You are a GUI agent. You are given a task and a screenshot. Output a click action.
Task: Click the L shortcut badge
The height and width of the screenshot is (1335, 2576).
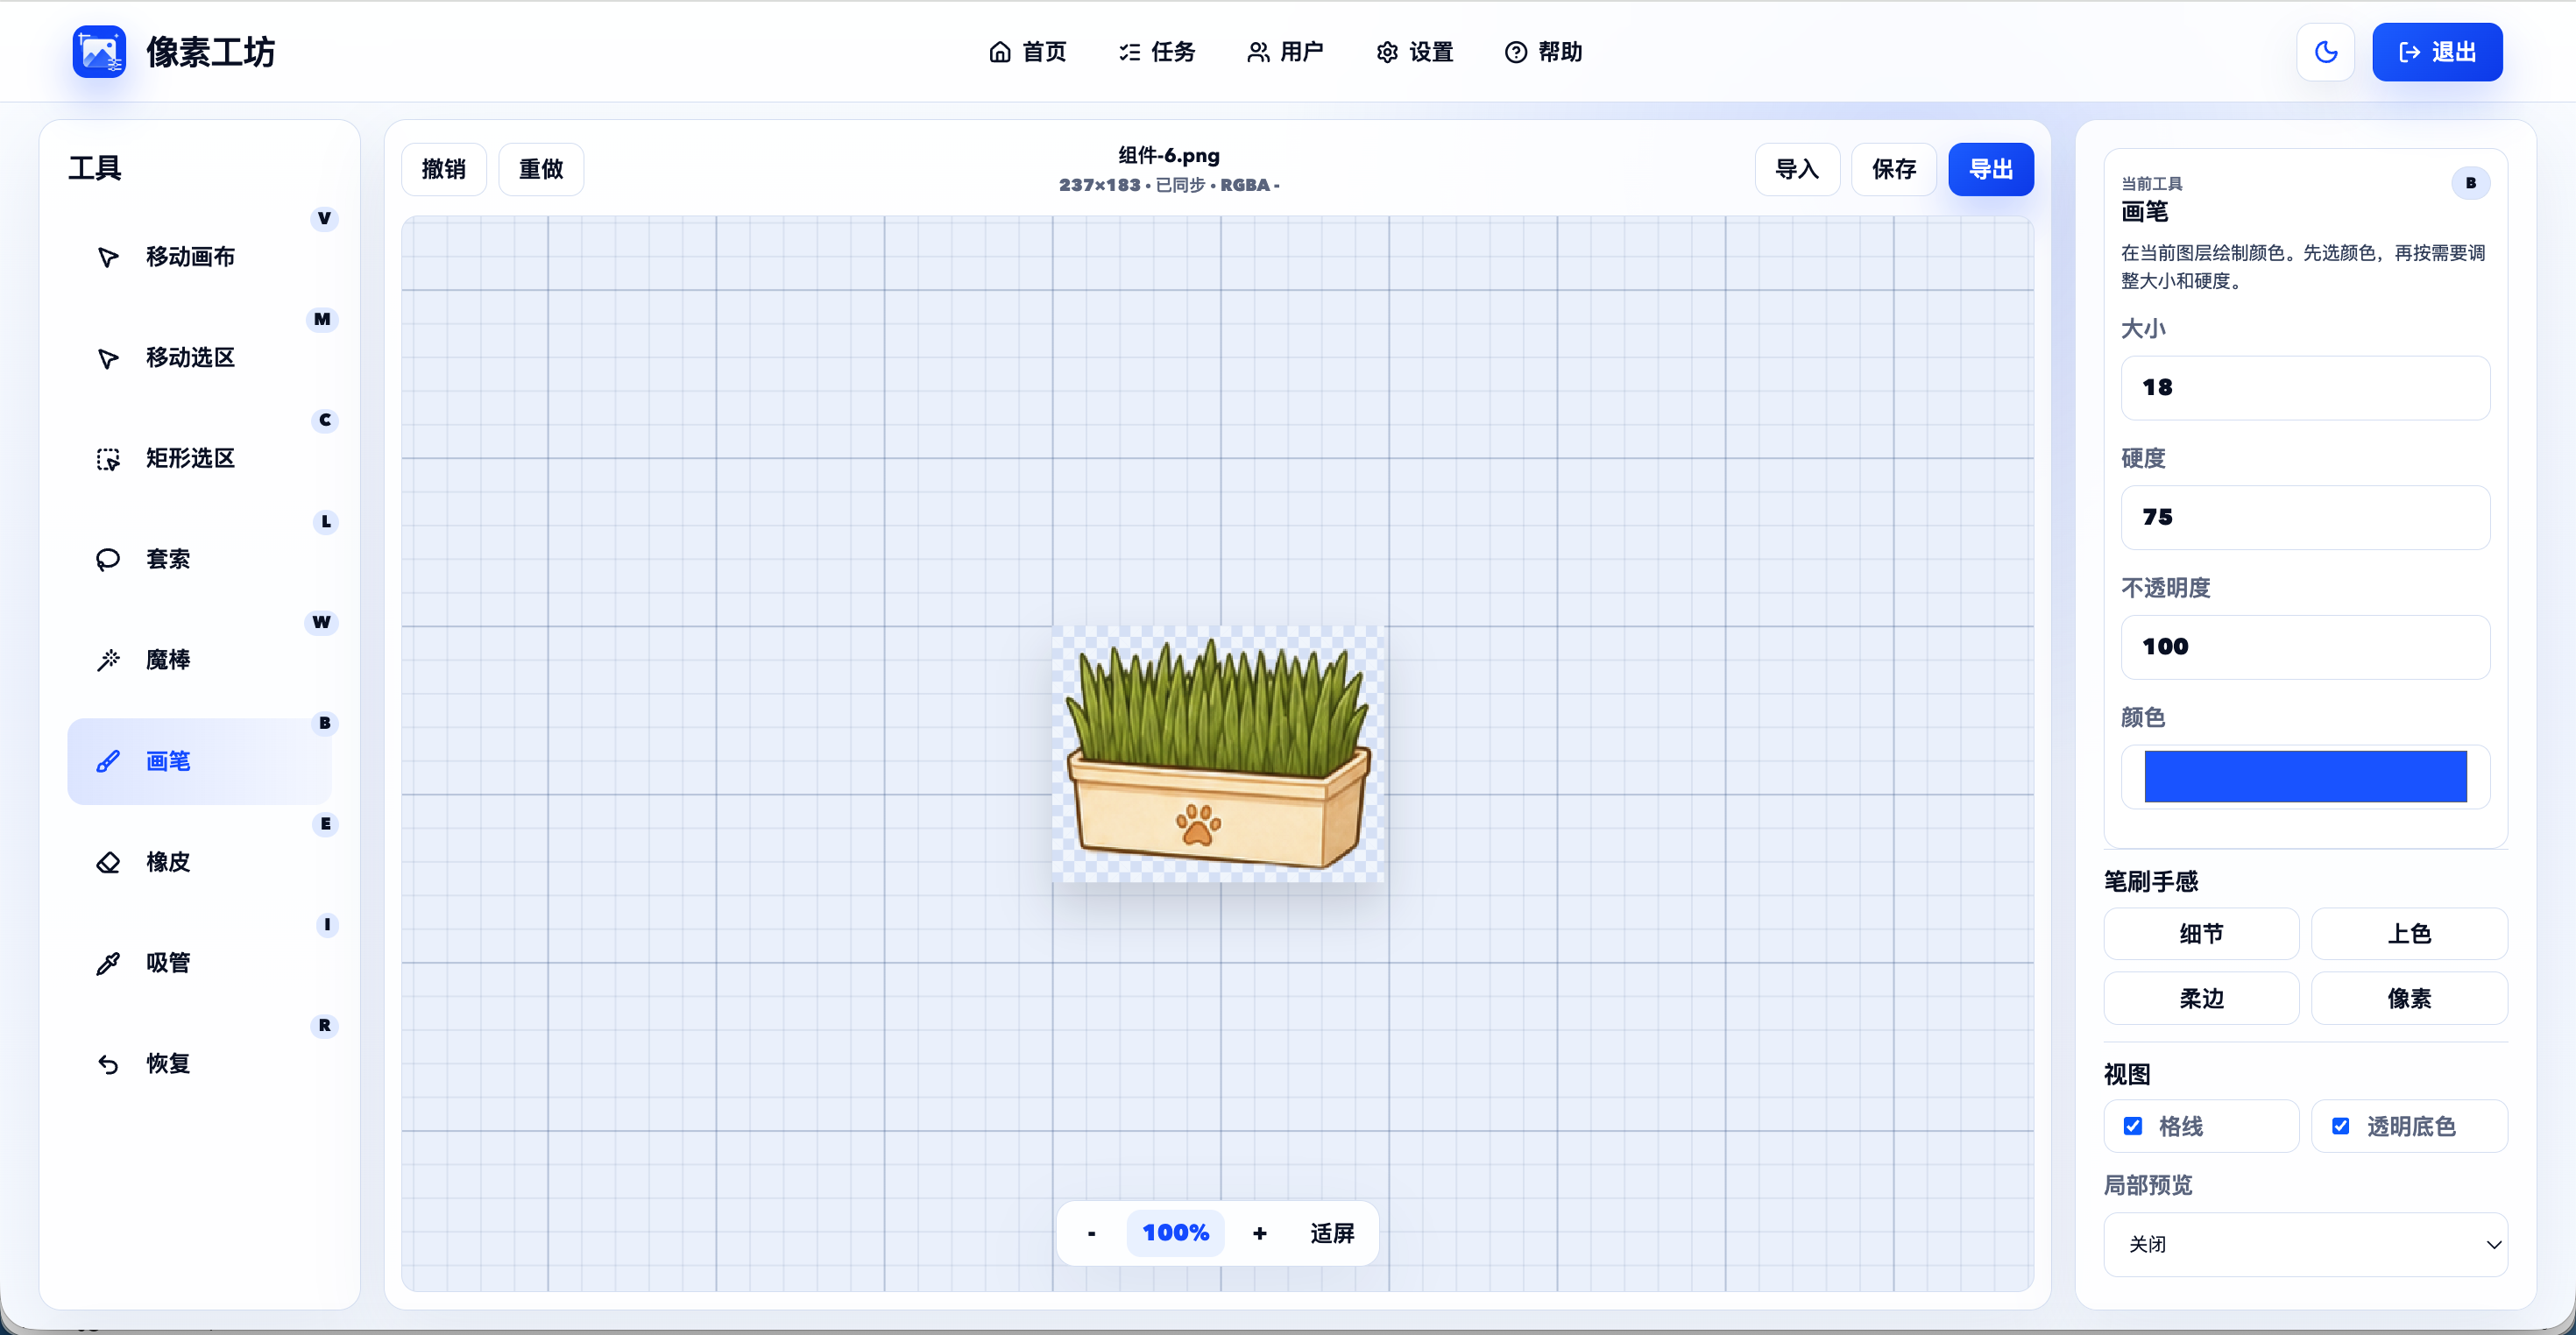tap(326, 521)
